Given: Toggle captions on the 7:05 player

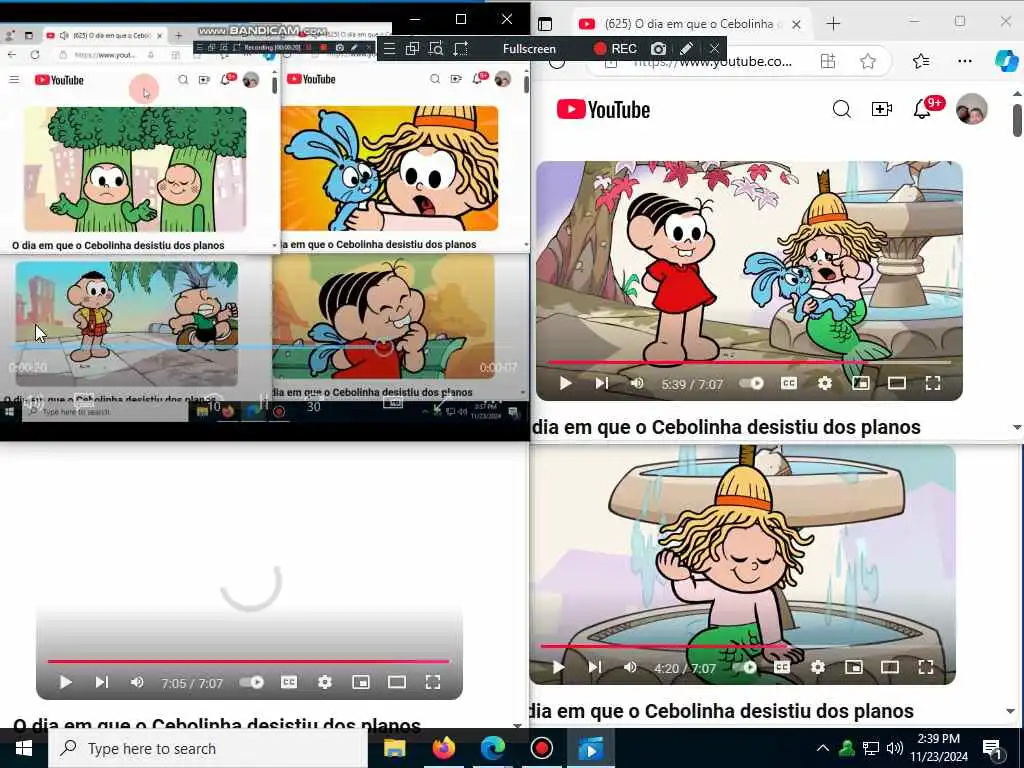Looking at the screenshot, I should coord(289,682).
